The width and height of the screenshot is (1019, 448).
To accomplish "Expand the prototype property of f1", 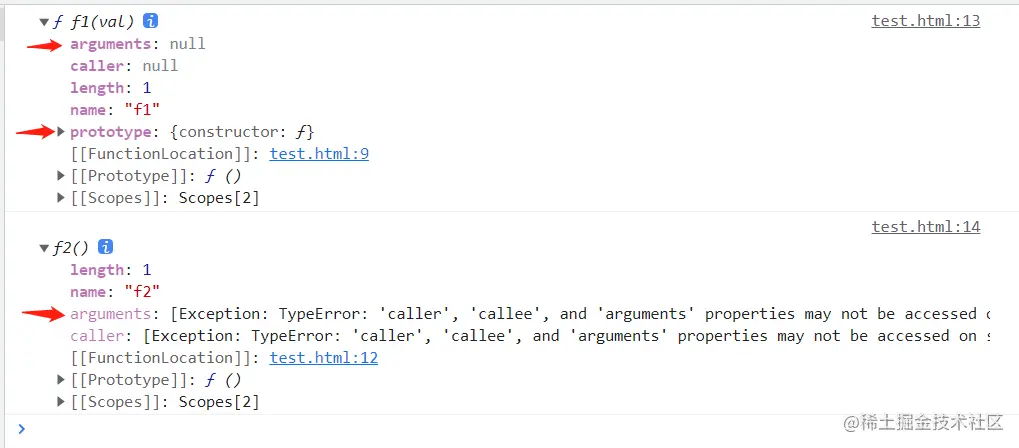I will coord(62,132).
